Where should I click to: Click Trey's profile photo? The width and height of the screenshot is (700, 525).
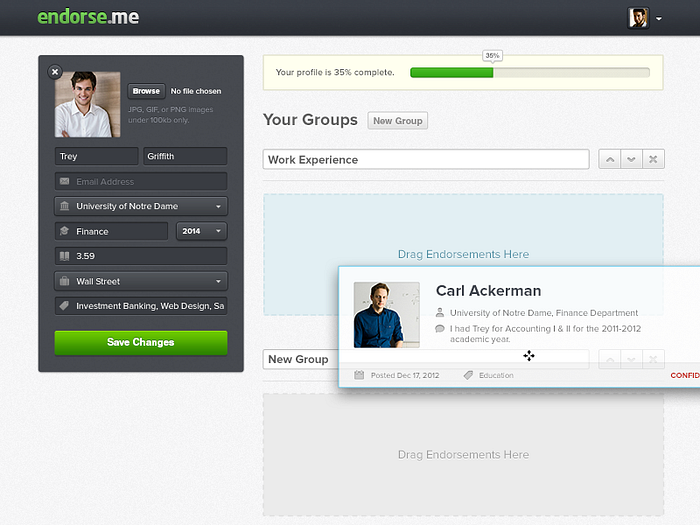[88, 104]
